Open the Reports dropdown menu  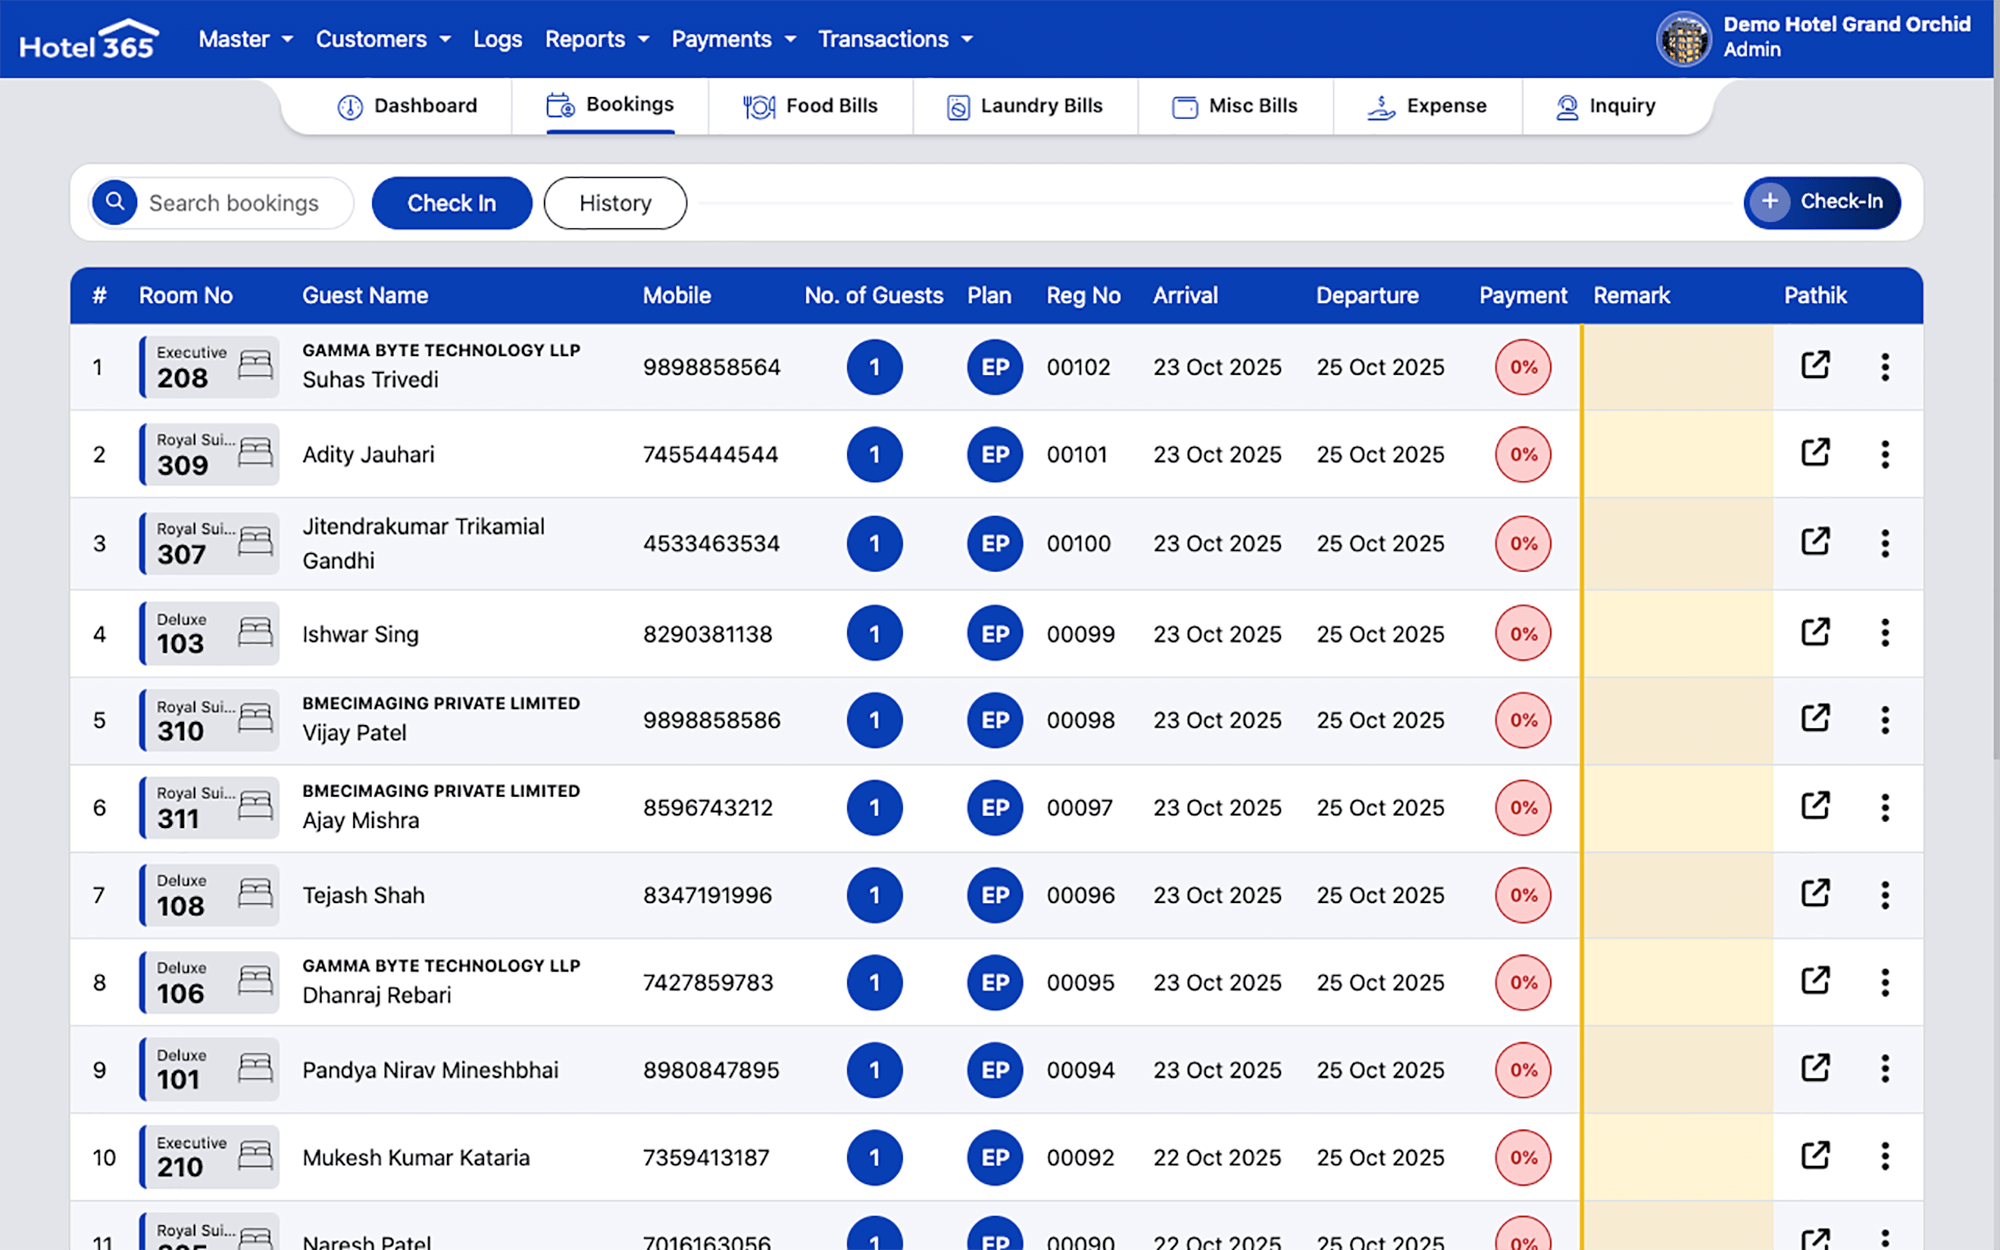pos(596,39)
